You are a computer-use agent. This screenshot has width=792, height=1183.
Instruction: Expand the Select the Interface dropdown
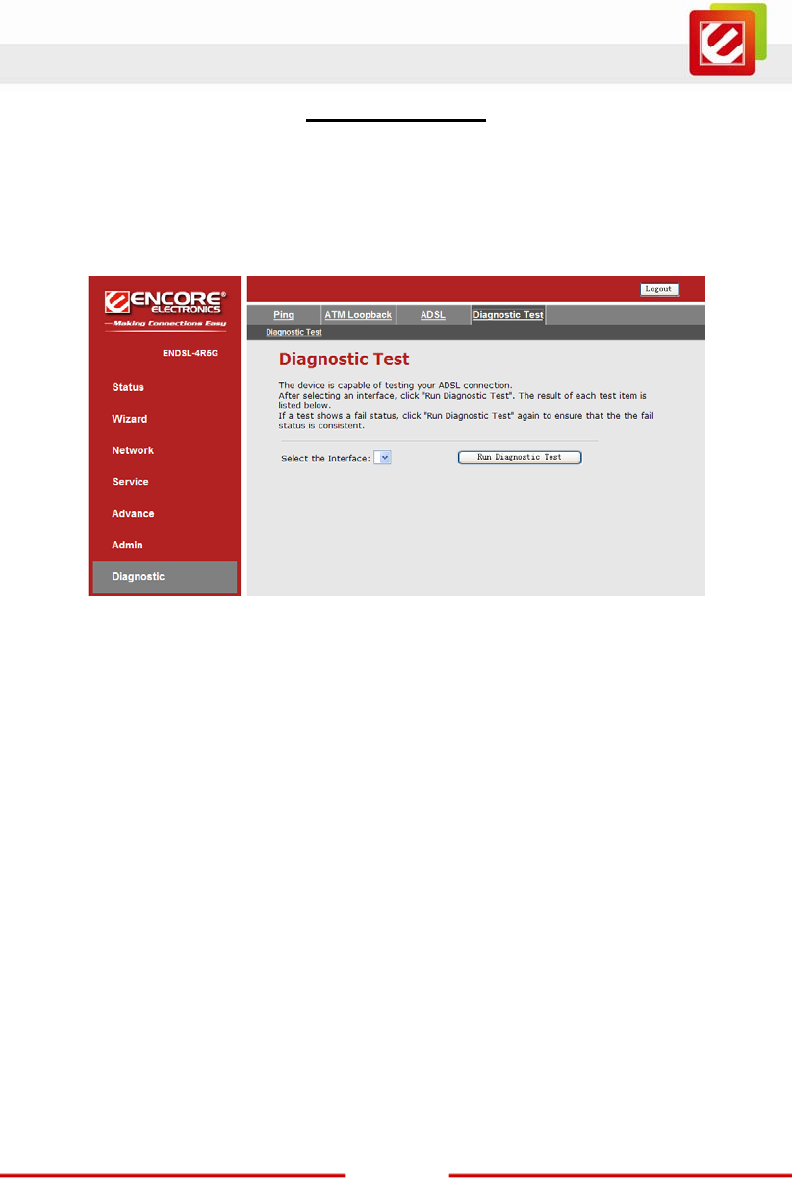[x=382, y=457]
